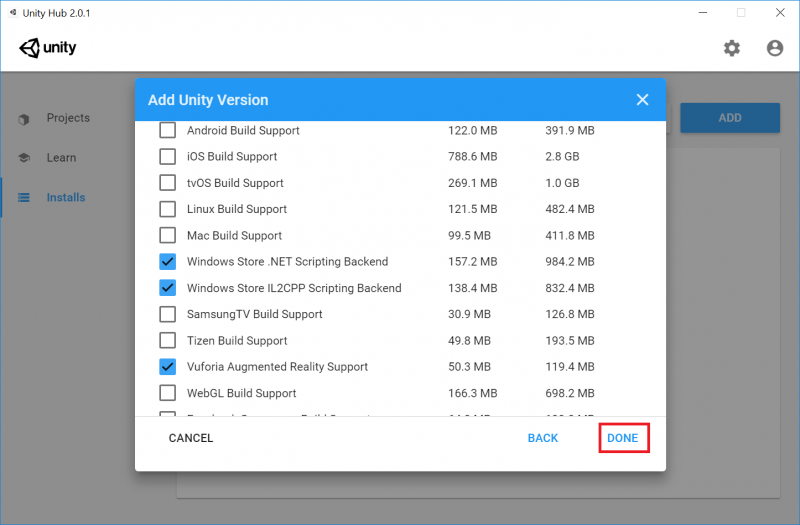
Task: Minimize the Unity Hub window
Action: click(x=703, y=12)
